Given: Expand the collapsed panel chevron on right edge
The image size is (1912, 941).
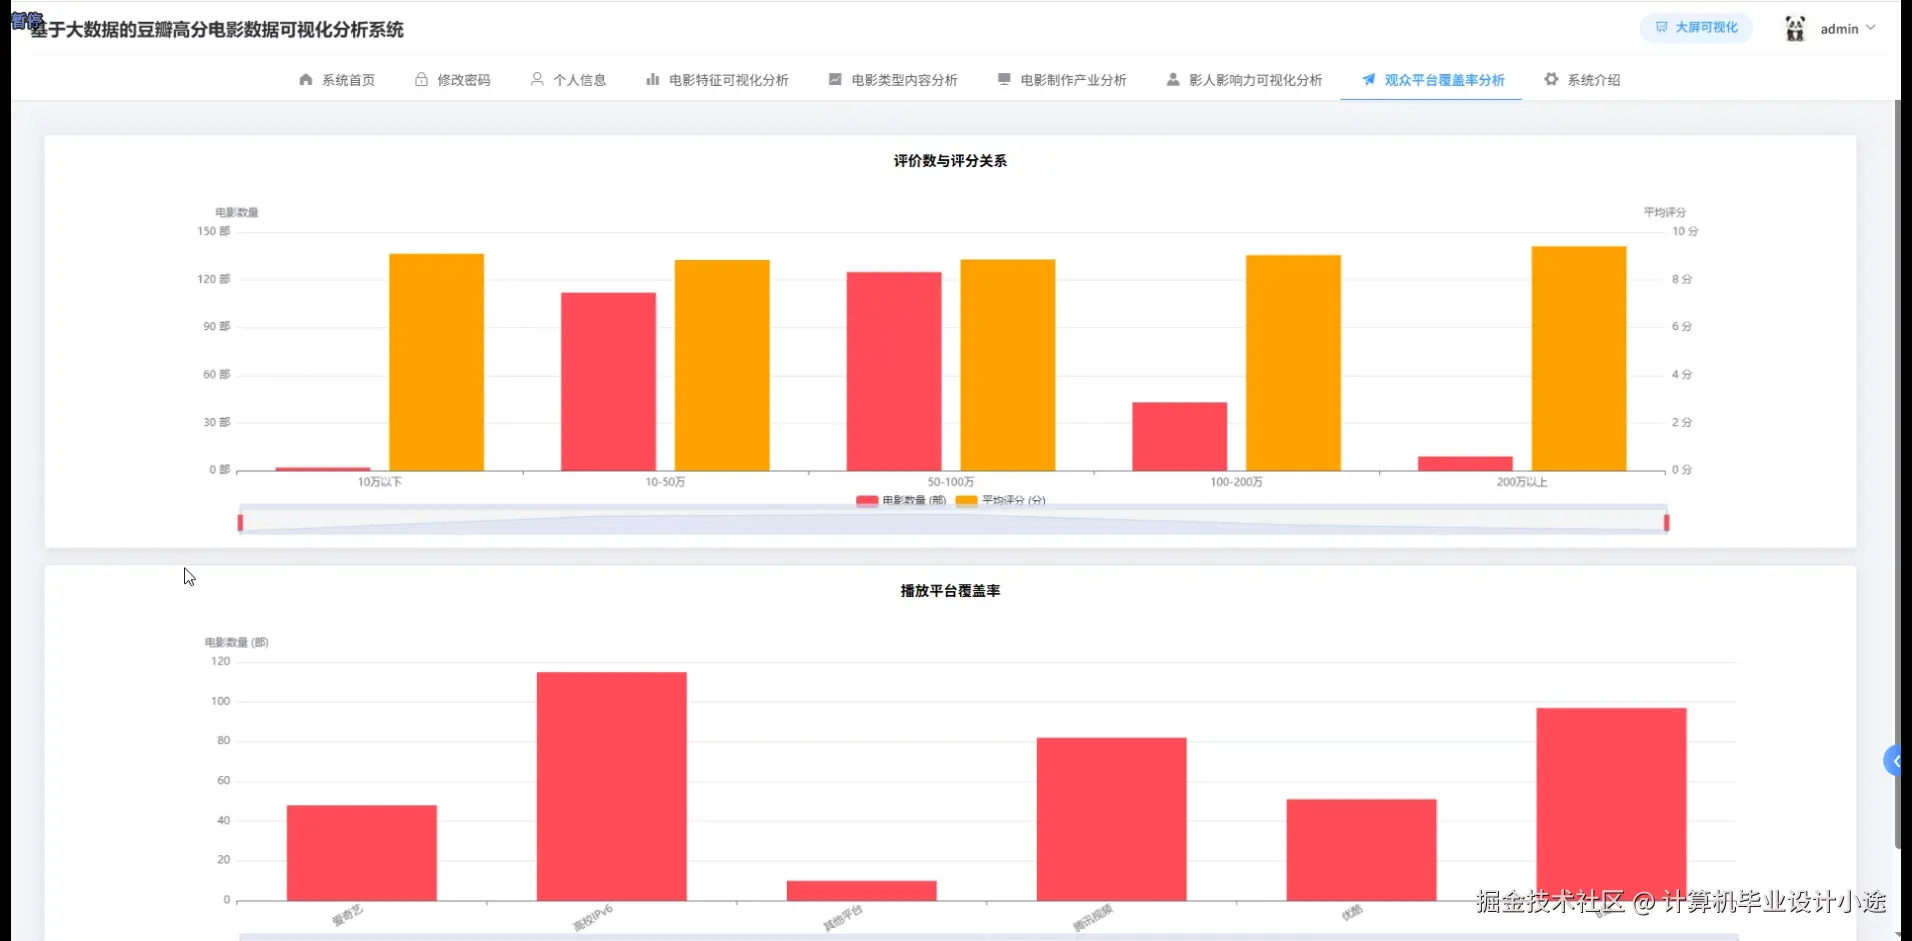Looking at the screenshot, I should click(1896, 760).
